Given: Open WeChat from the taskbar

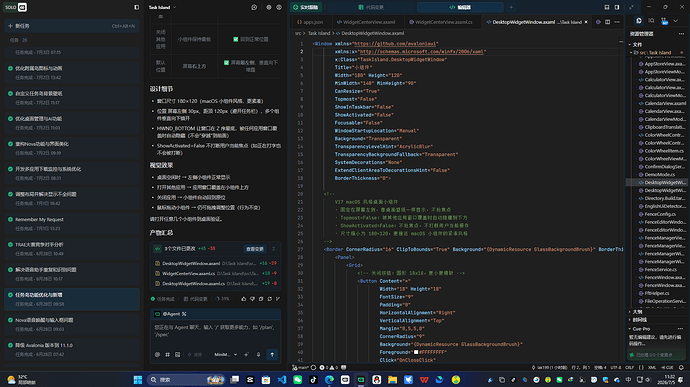Looking at the screenshot, I should pos(297,380).
